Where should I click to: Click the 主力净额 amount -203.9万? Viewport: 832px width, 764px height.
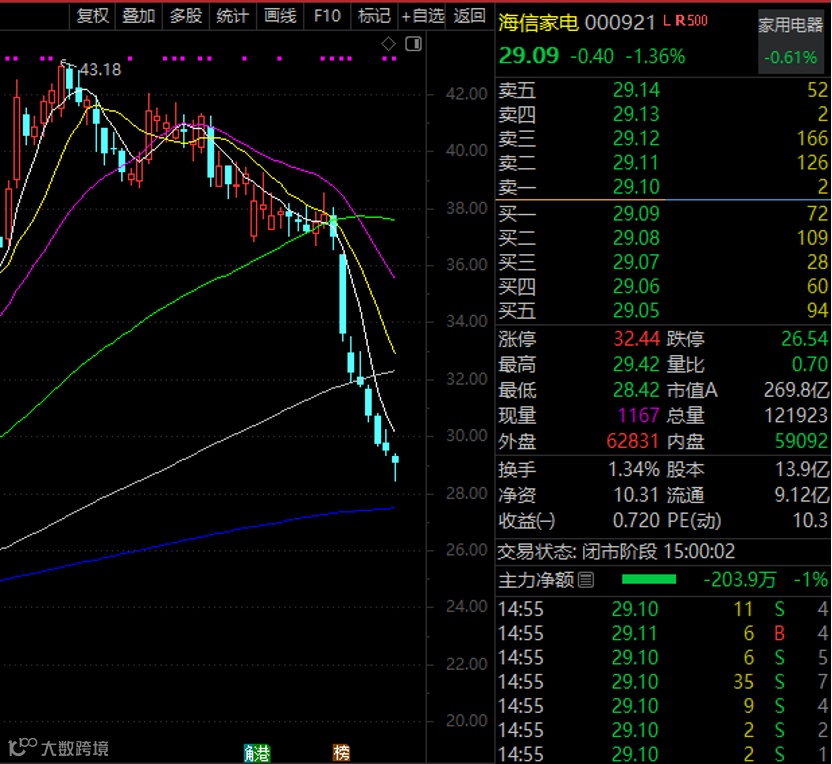pos(739,579)
